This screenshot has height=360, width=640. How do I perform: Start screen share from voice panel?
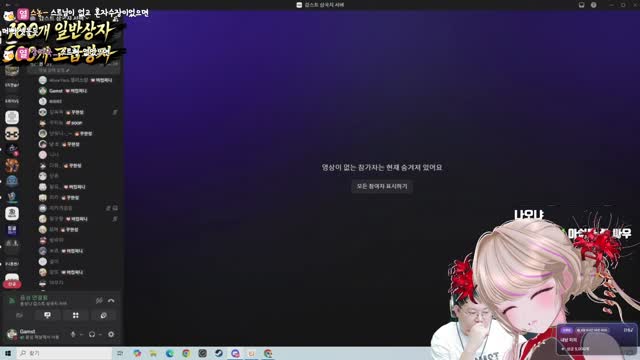(47, 316)
